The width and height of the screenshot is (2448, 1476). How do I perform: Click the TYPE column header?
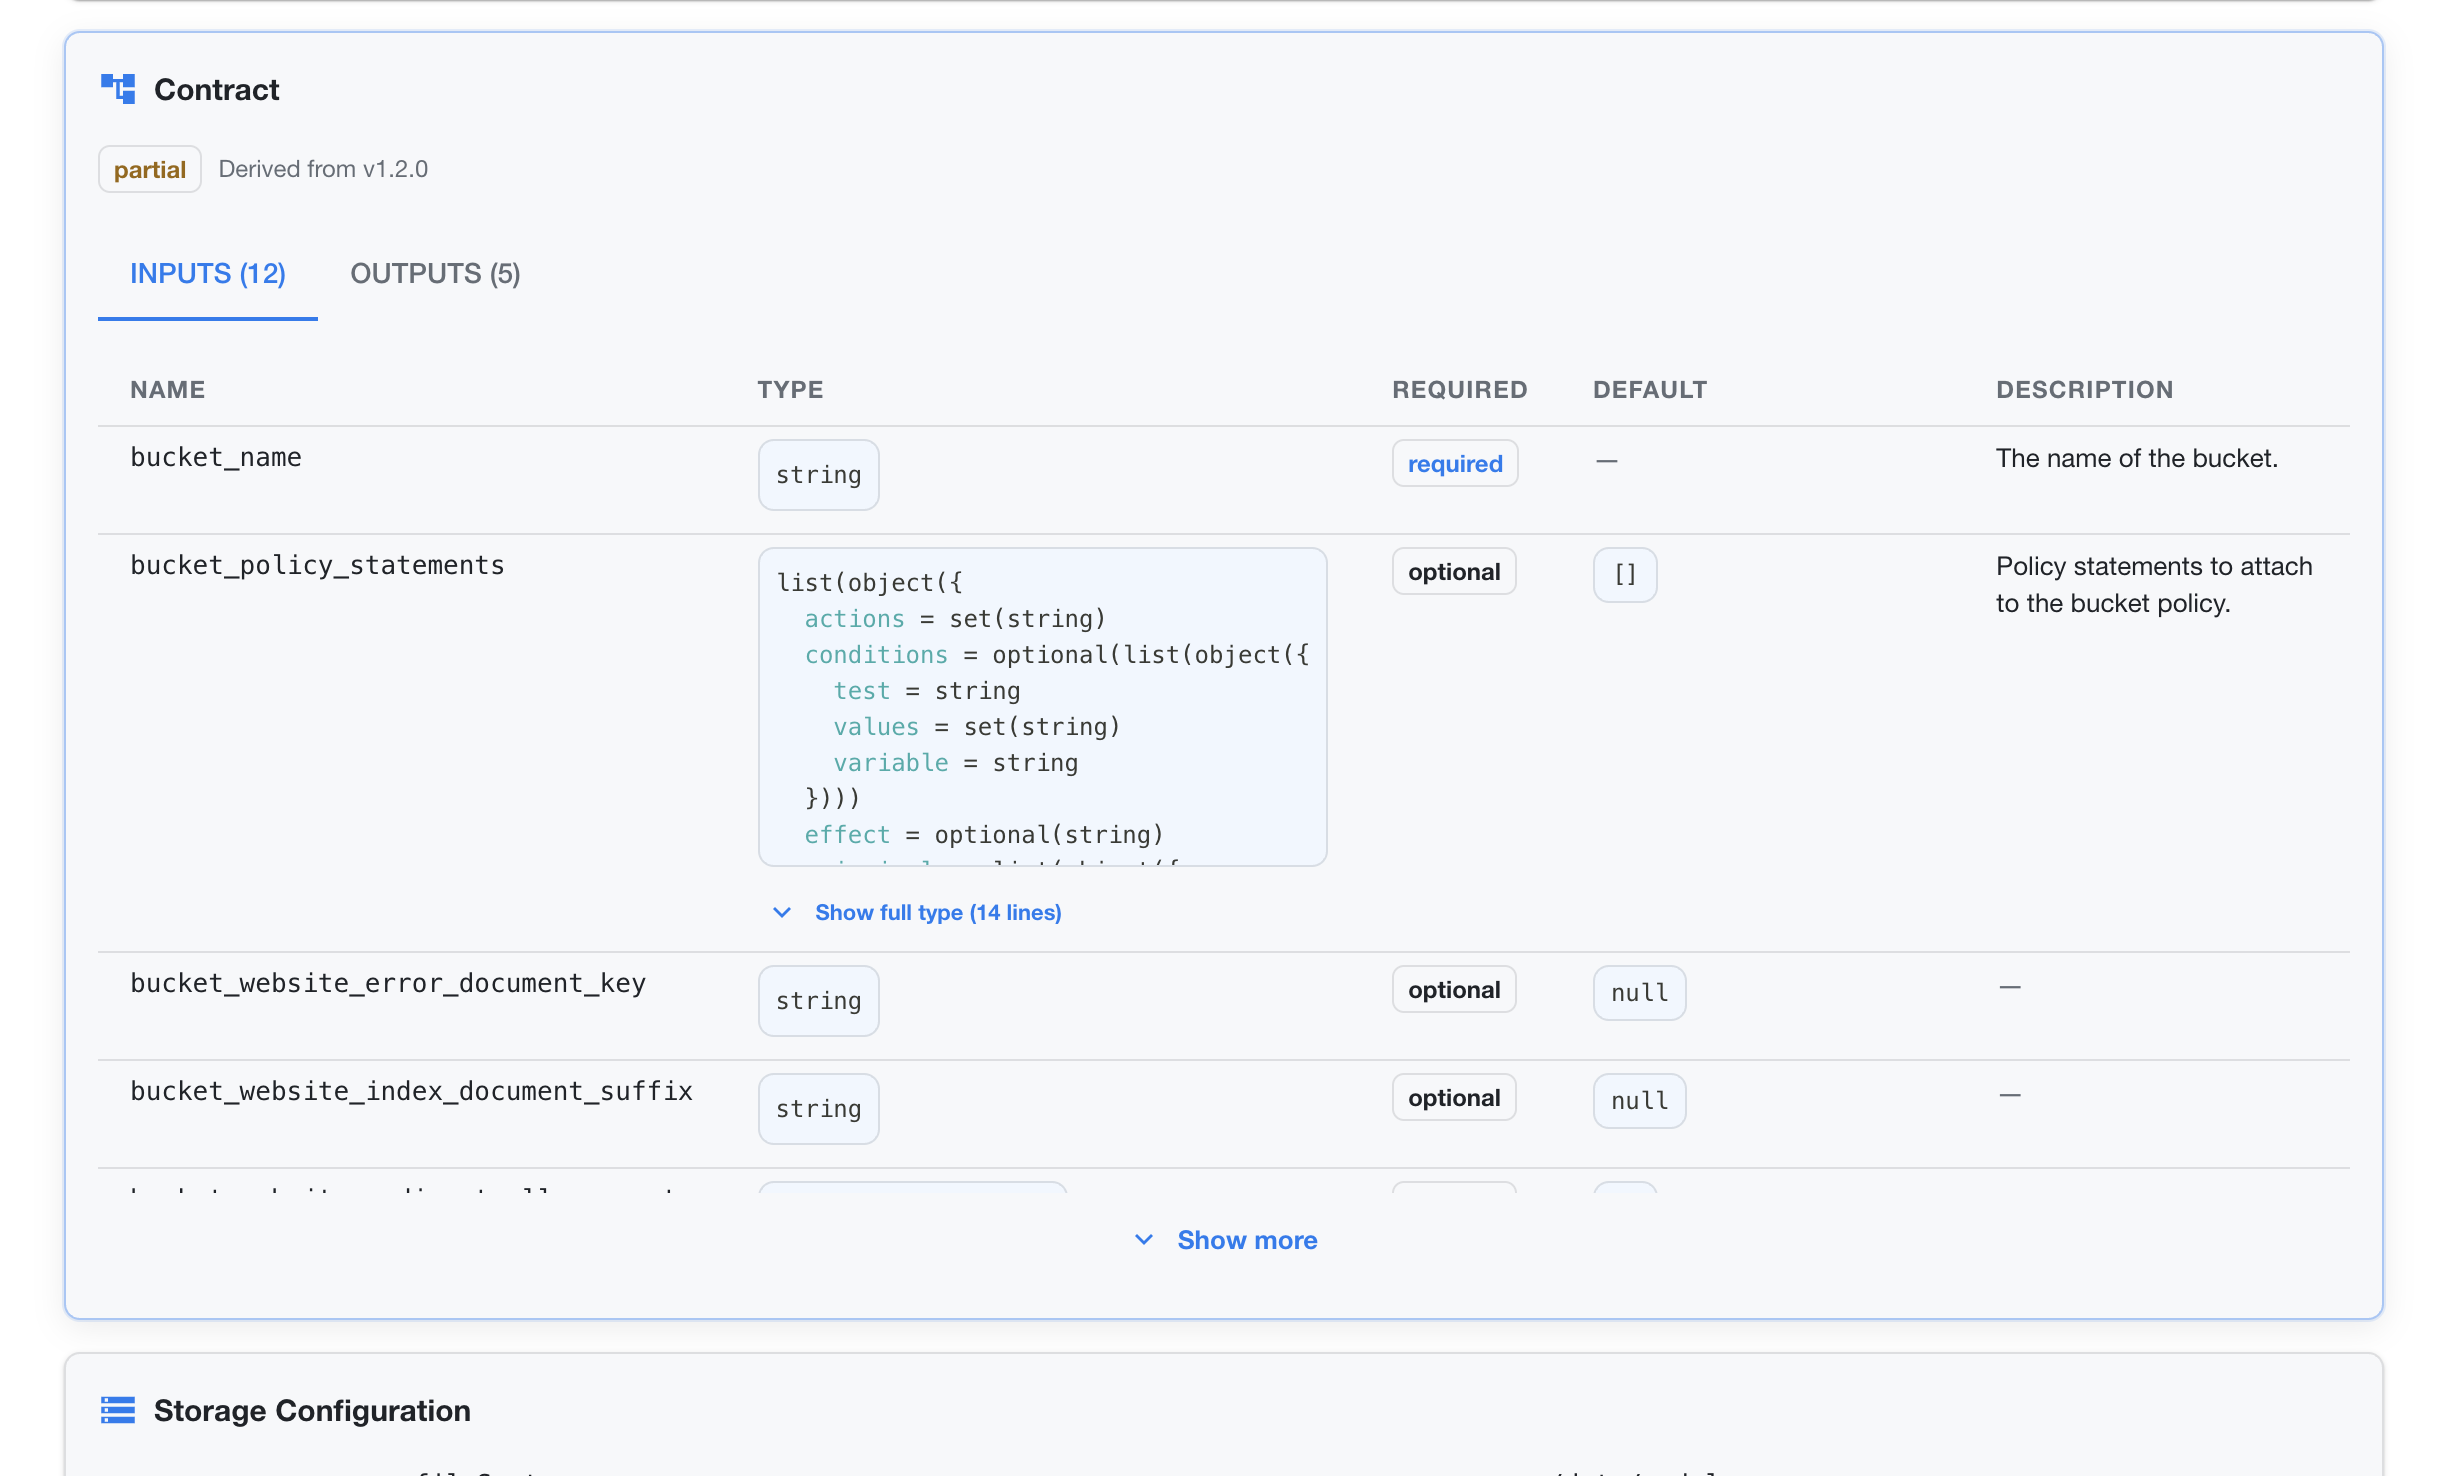pyautogui.click(x=790, y=390)
